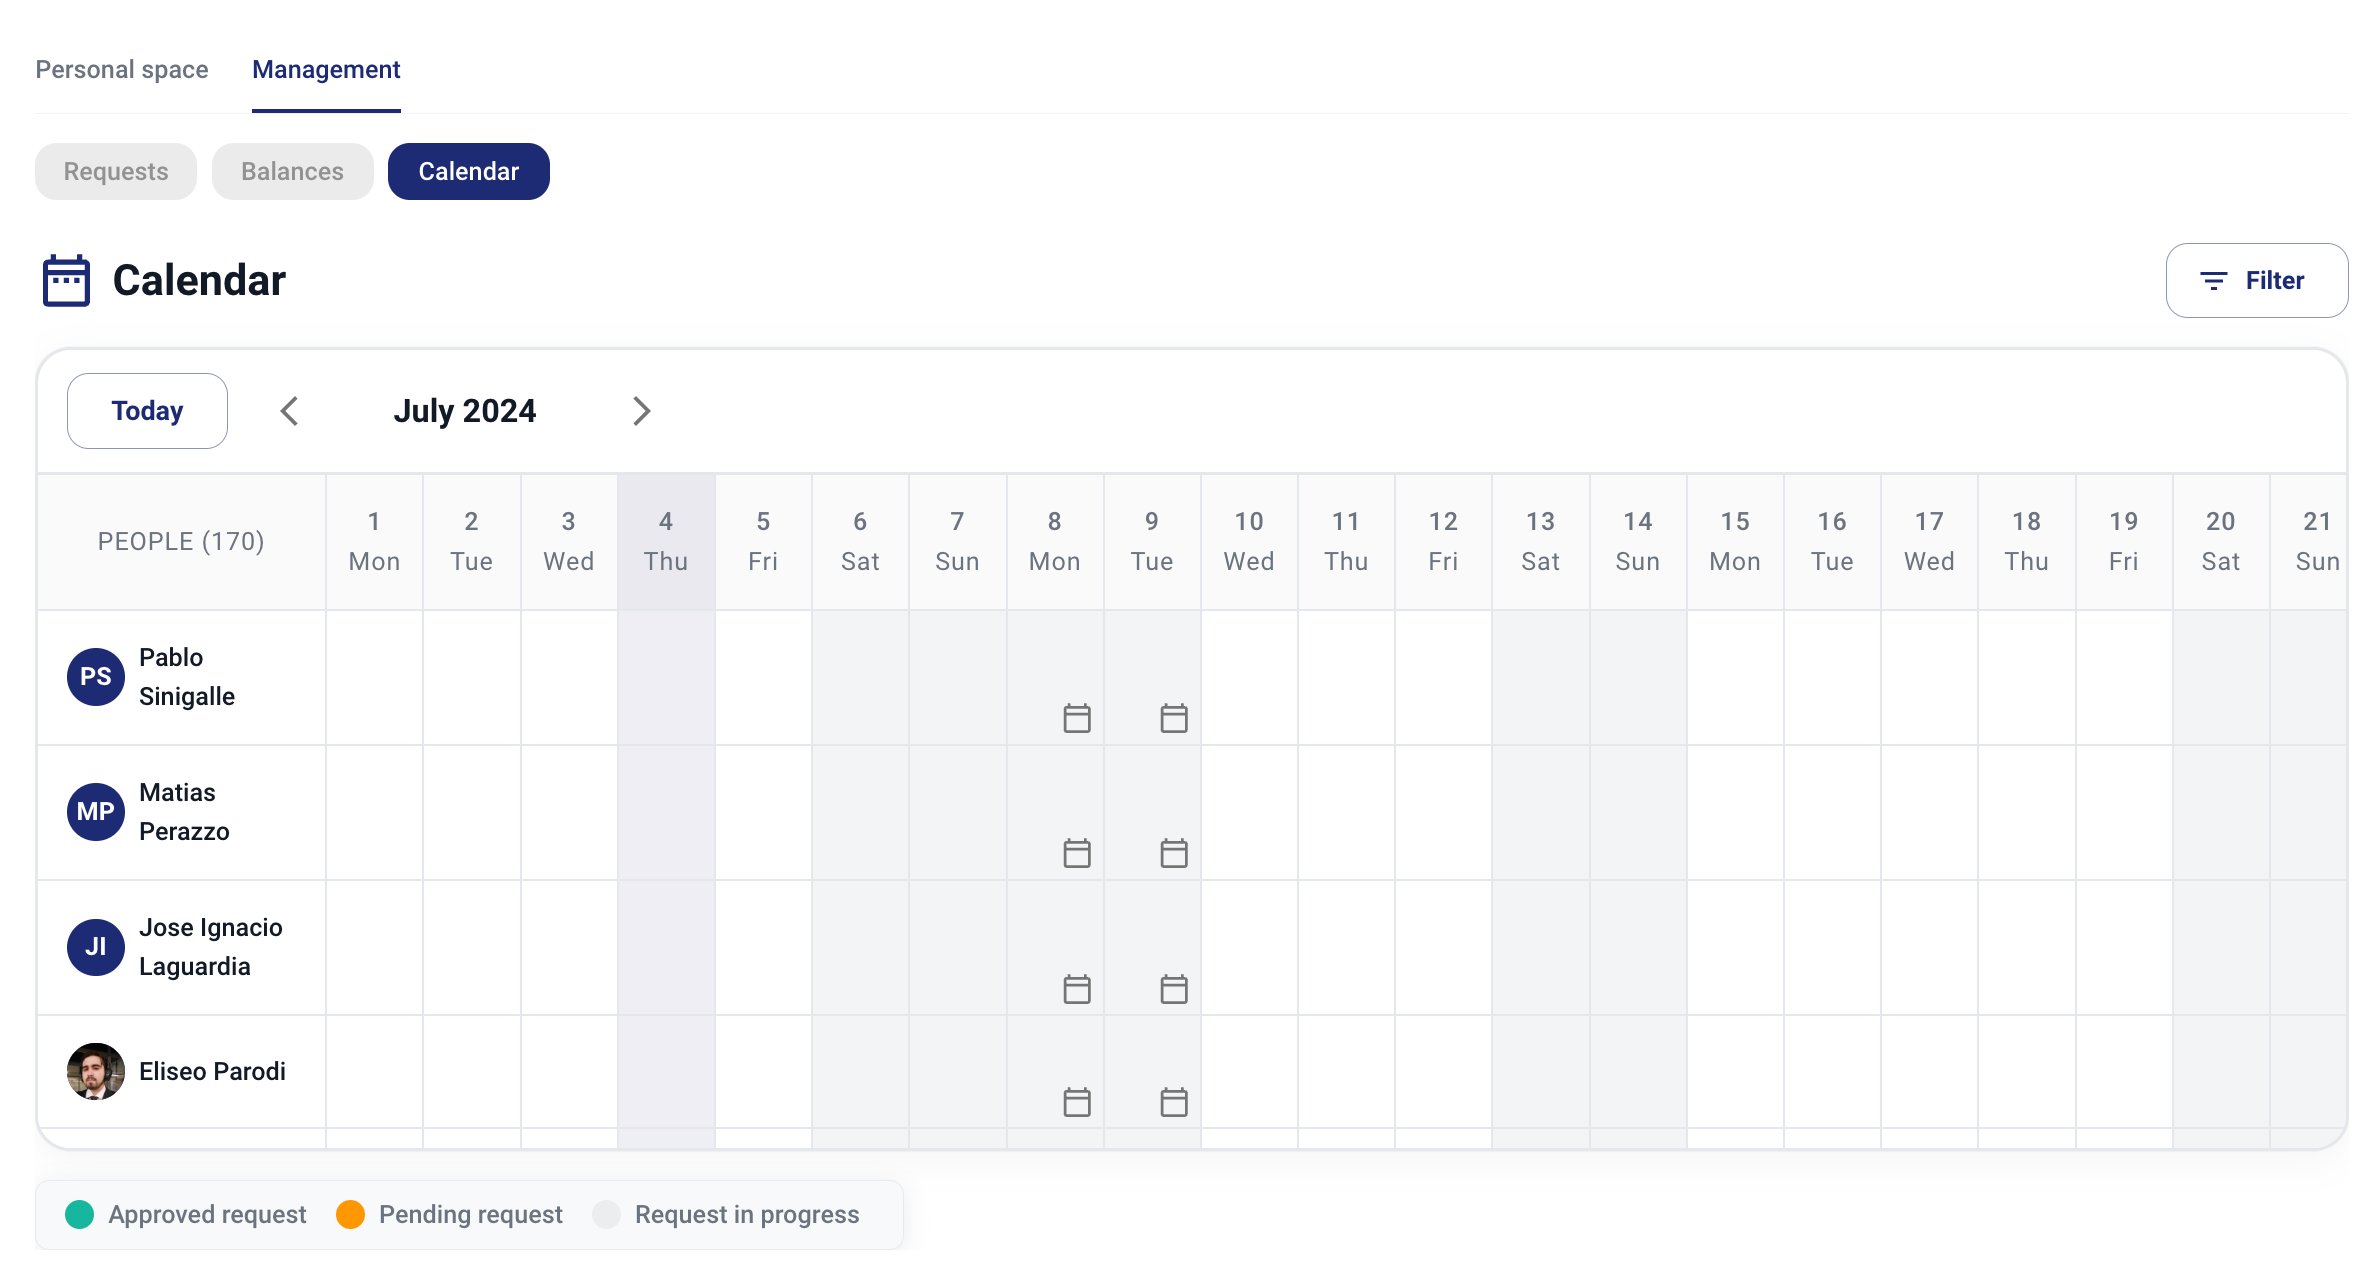Viewport: 2380px width, 1276px height.
Task: Click Pablo Sinigalle's calendar icon on July 9
Action: point(1173,718)
